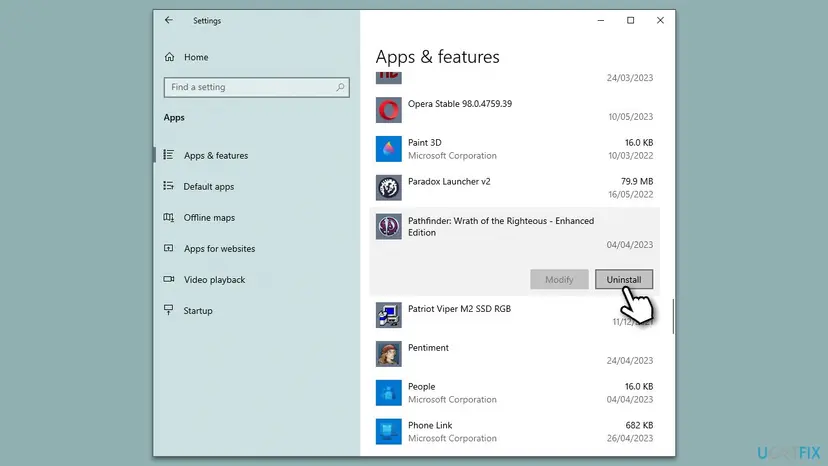This screenshot has height=466, width=828.
Task: Click the search magnifier icon
Action: point(340,87)
